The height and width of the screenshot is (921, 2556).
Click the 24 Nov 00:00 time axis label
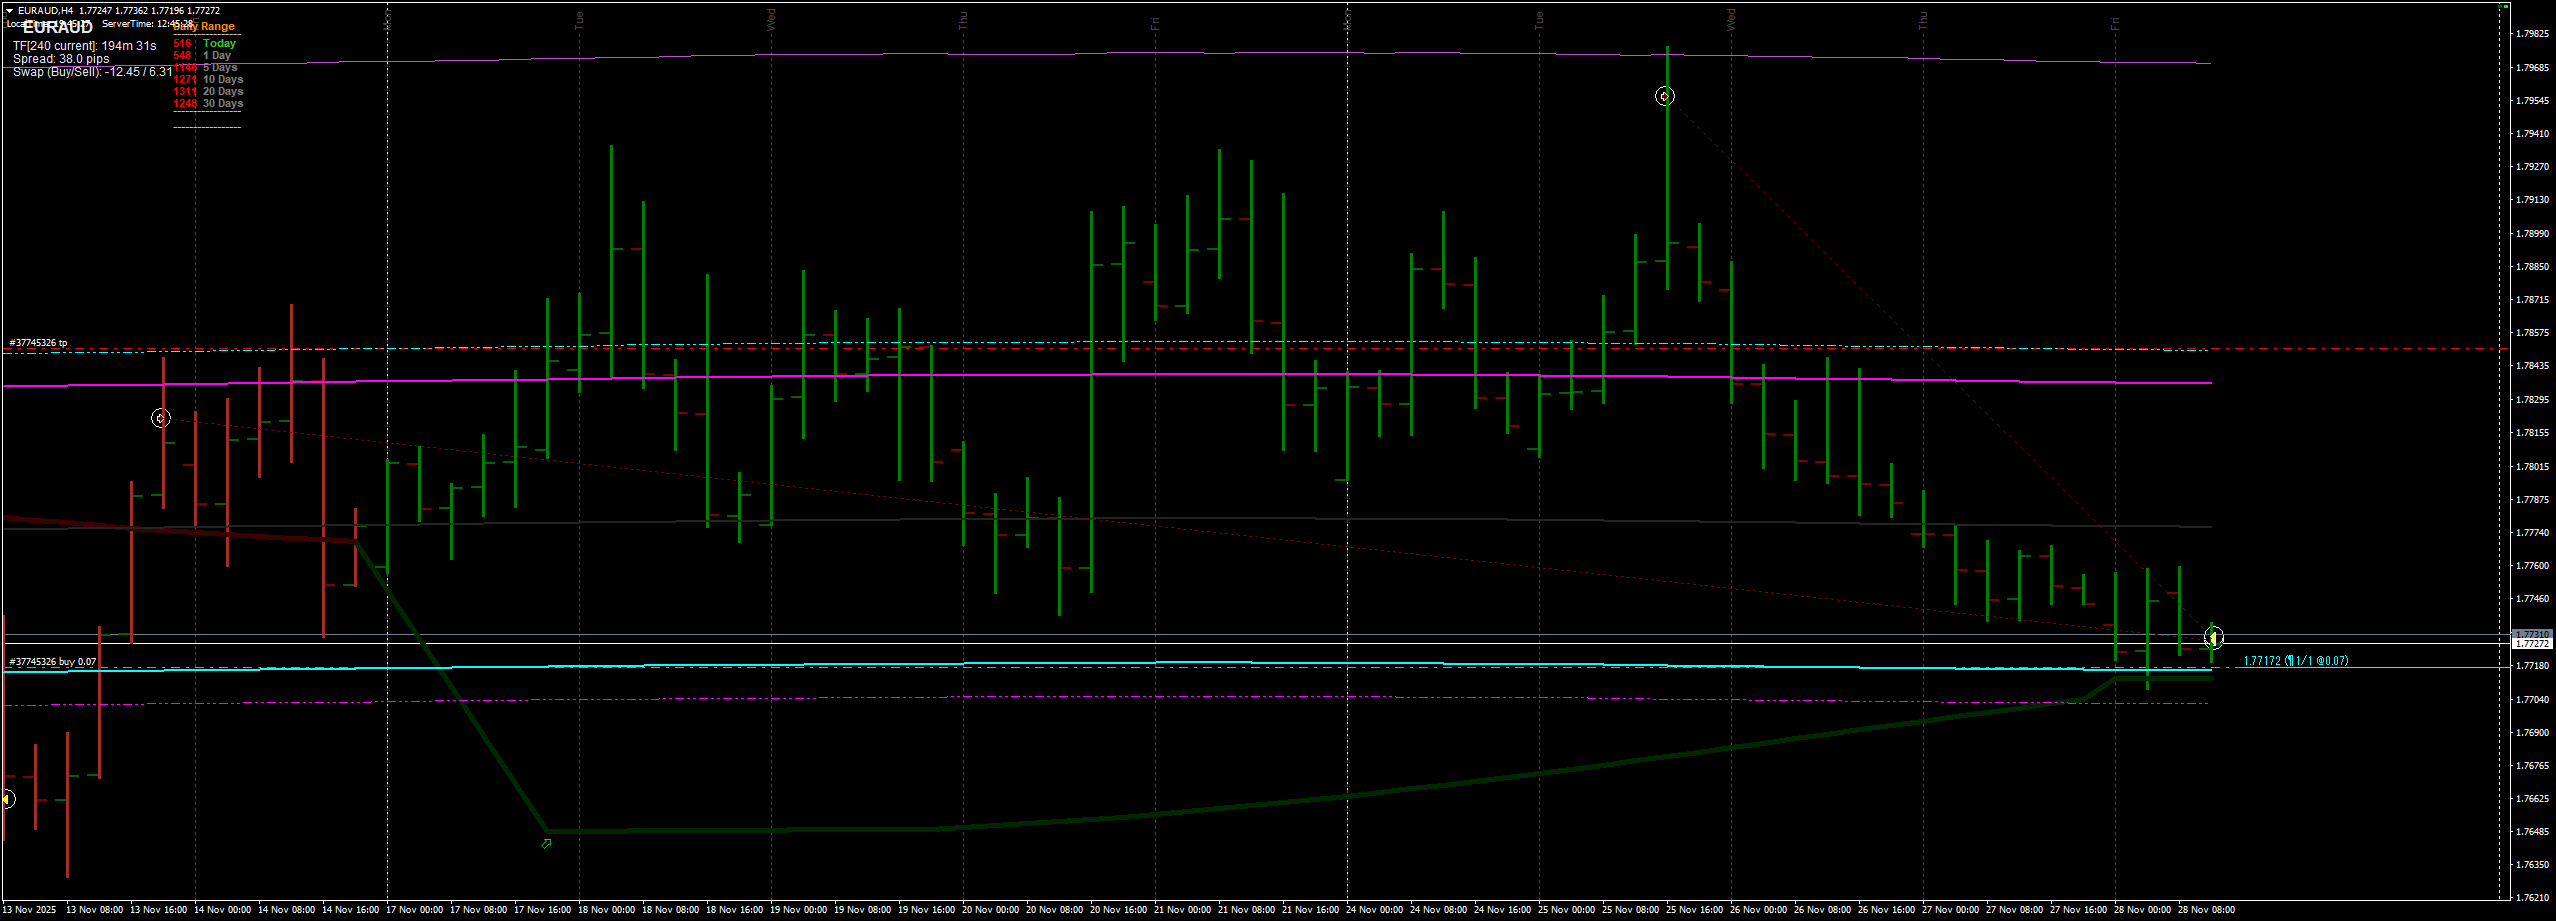[x=1374, y=910]
